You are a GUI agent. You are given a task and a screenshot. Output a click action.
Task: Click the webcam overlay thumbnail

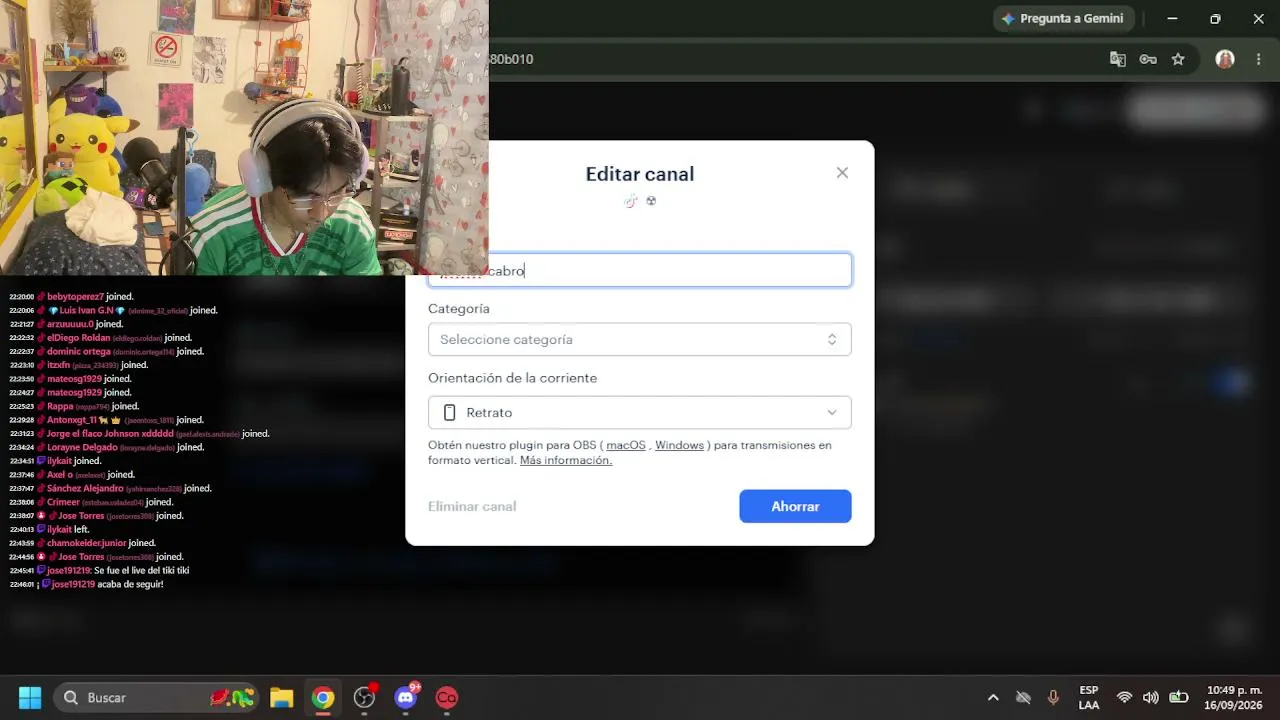244,137
